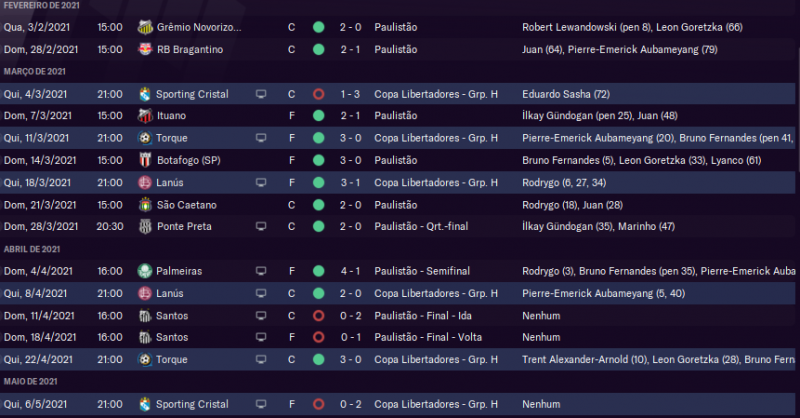Click the São Caetano club badge
Image resolution: width=800 pixels, height=418 pixels.
click(145, 204)
